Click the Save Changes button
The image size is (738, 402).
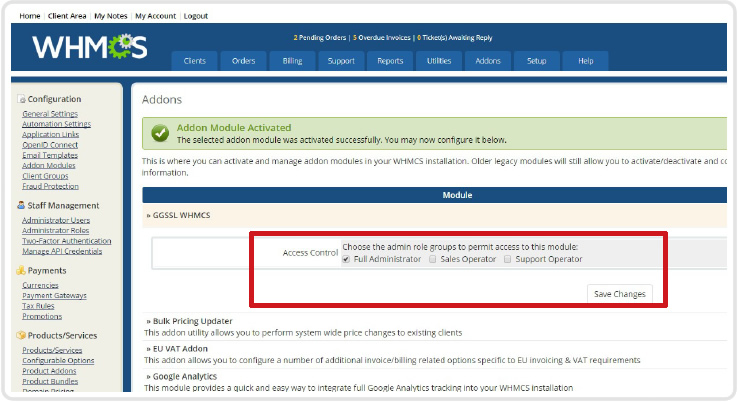pyautogui.click(x=619, y=294)
